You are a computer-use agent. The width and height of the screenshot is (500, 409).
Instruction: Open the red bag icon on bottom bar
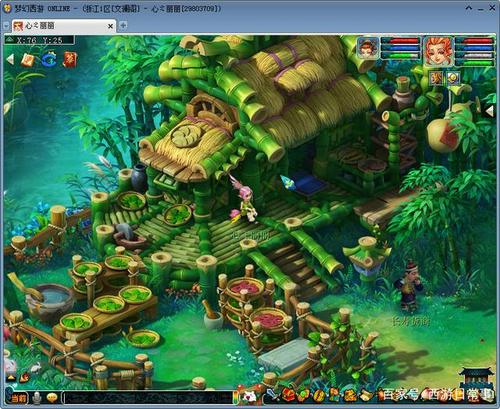point(289,395)
